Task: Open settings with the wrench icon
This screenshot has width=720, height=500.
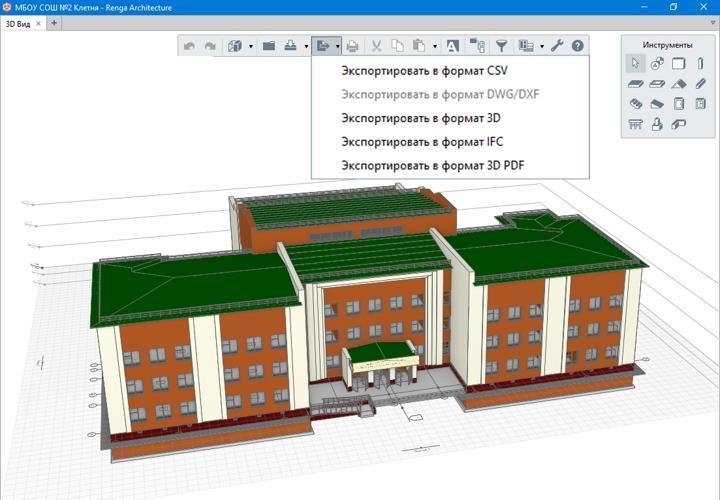Action: tap(557, 45)
